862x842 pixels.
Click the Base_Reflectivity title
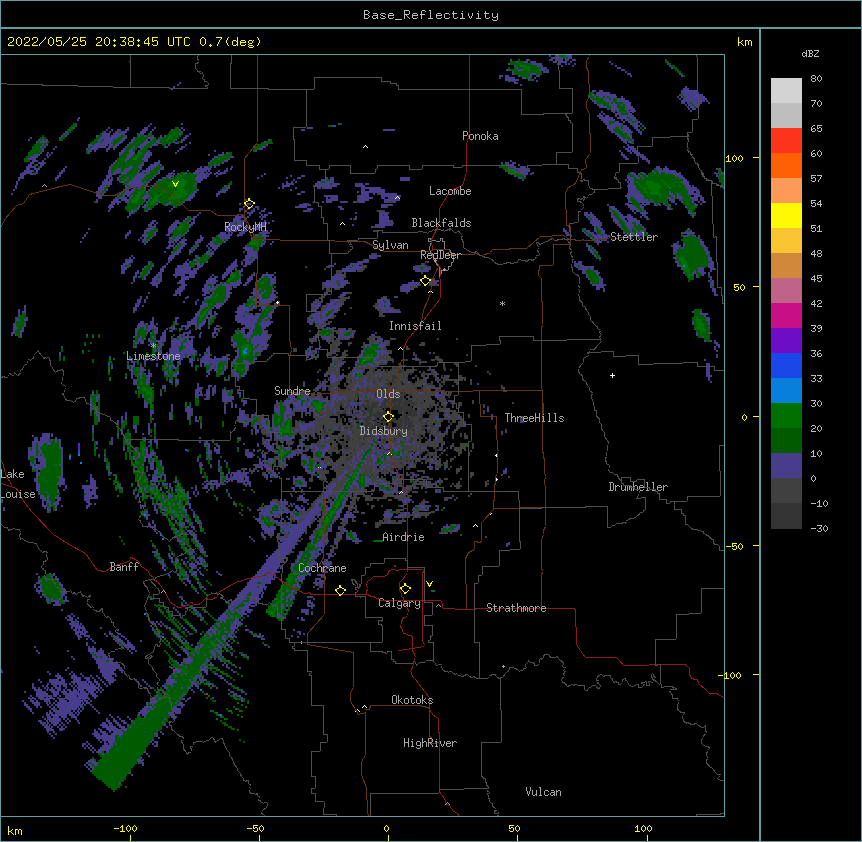[431, 15]
